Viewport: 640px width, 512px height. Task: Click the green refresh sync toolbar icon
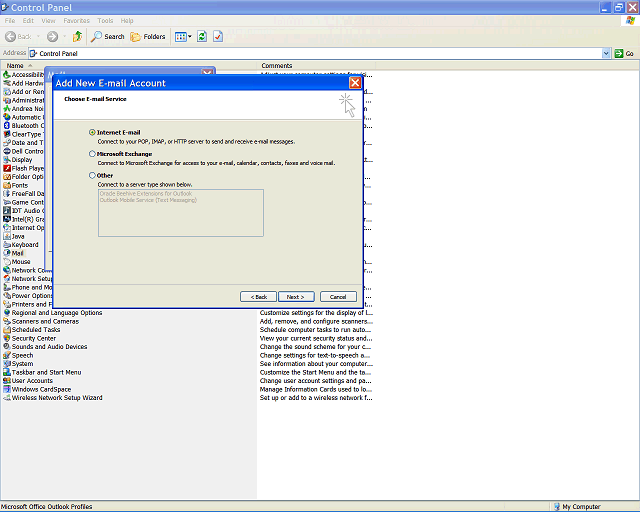pyautogui.click(x=202, y=37)
